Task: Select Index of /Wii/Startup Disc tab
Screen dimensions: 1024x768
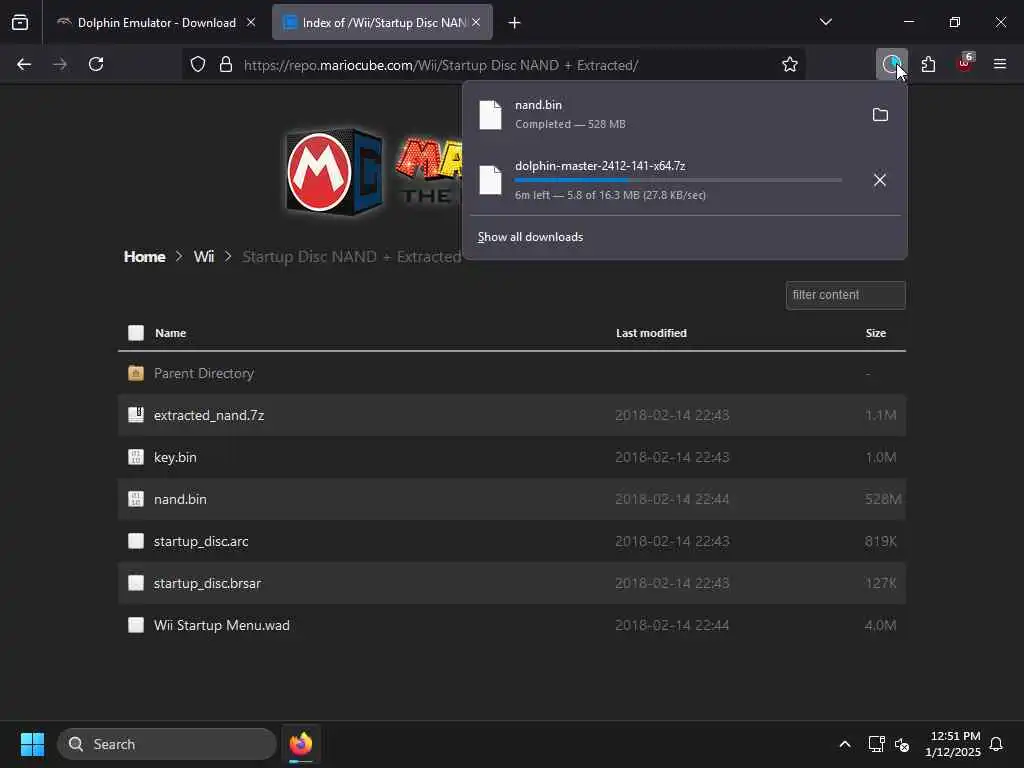Action: tap(382, 23)
